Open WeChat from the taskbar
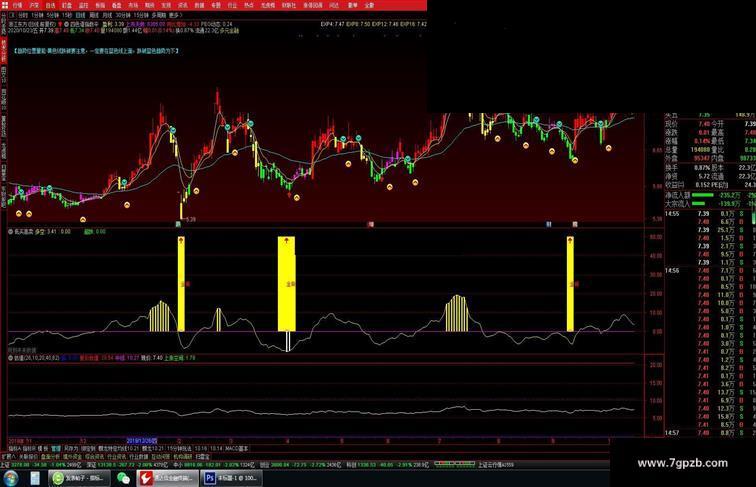756x487 pixels. click(x=123, y=478)
